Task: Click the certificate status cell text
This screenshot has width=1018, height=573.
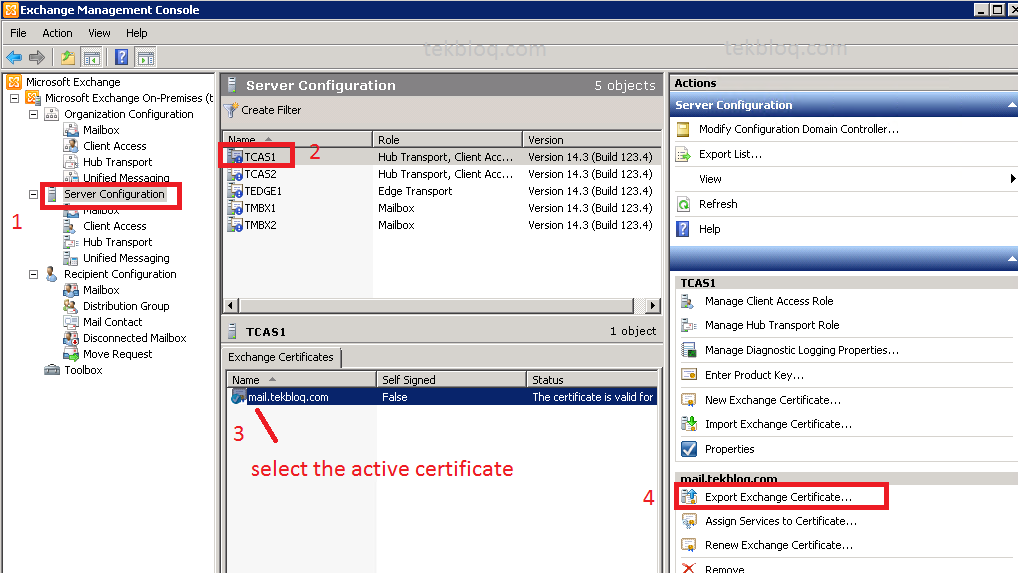Action: tap(593, 396)
